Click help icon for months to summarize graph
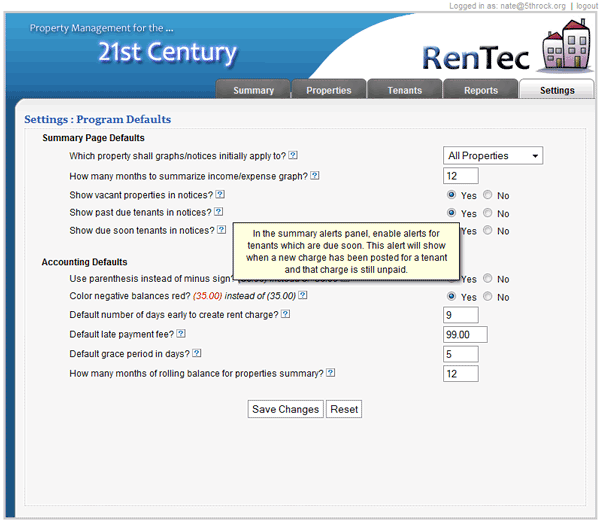600x523 pixels. point(315,175)
